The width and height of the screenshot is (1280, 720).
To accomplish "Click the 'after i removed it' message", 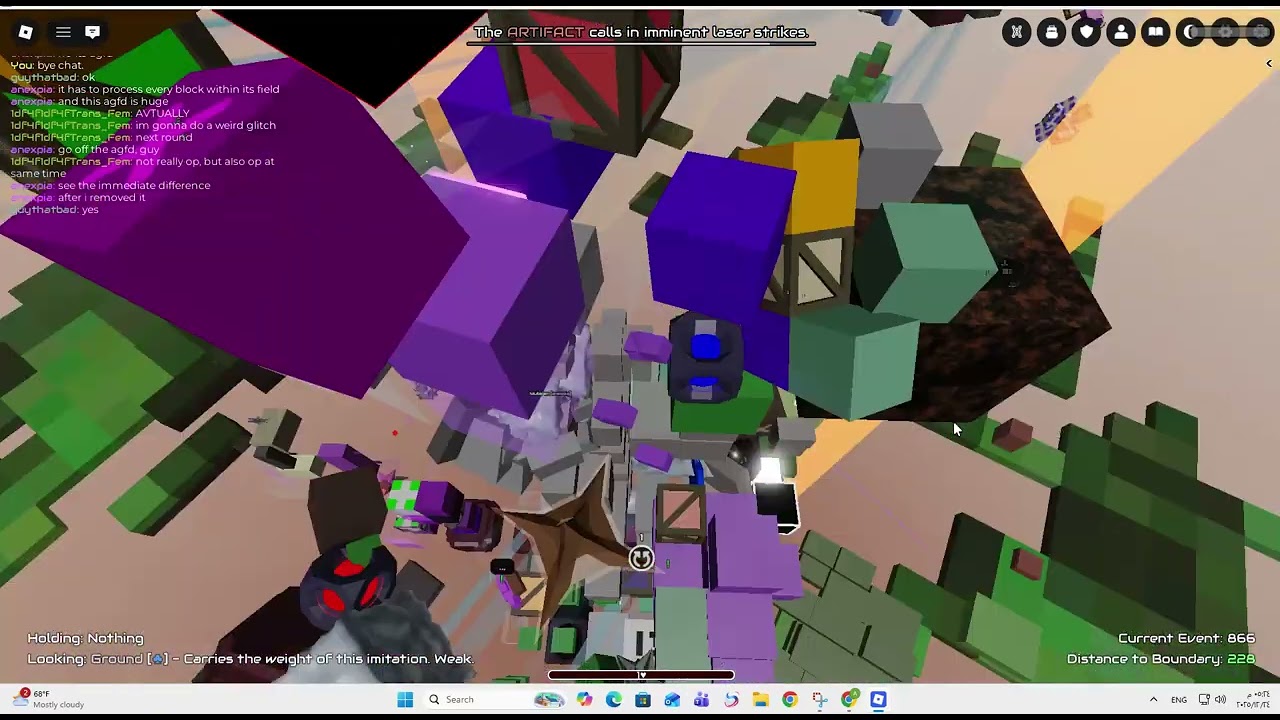I will point(78,197).
